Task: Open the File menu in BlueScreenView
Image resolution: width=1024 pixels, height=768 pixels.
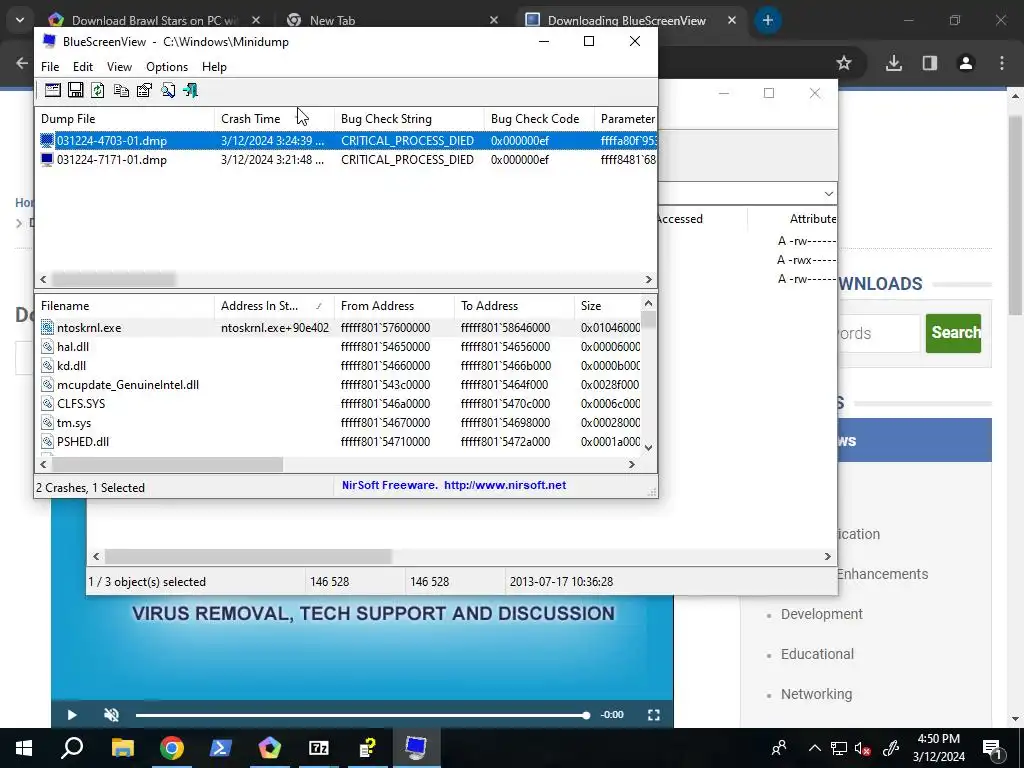Action: 50,67
